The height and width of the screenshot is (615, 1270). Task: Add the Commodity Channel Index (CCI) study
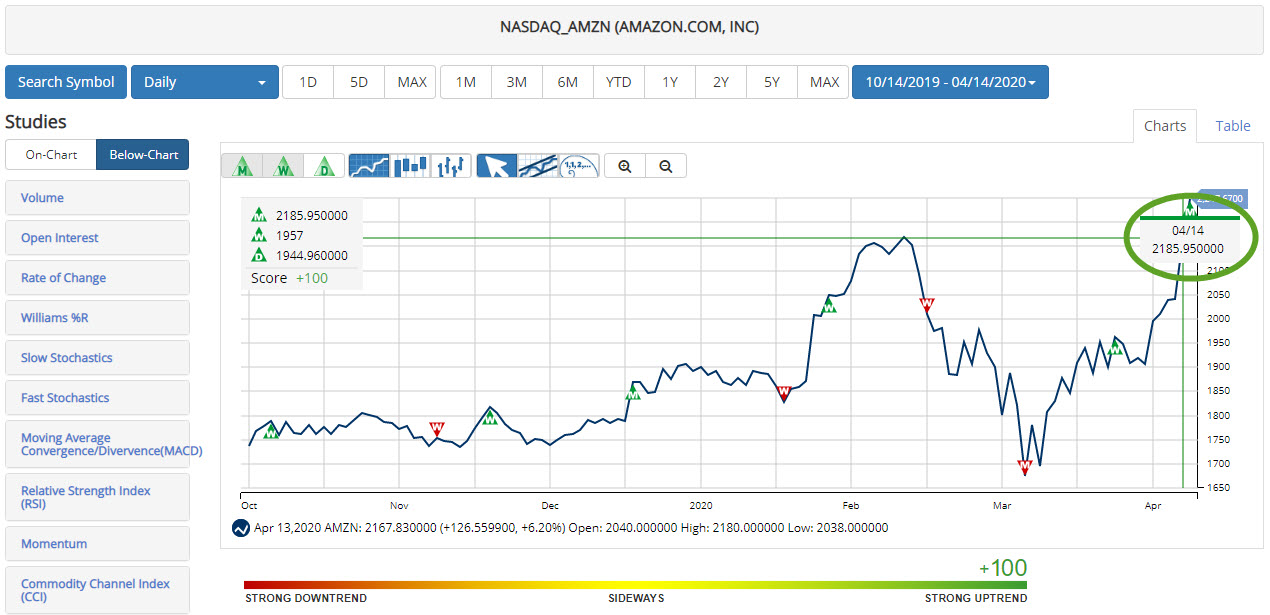97,590
